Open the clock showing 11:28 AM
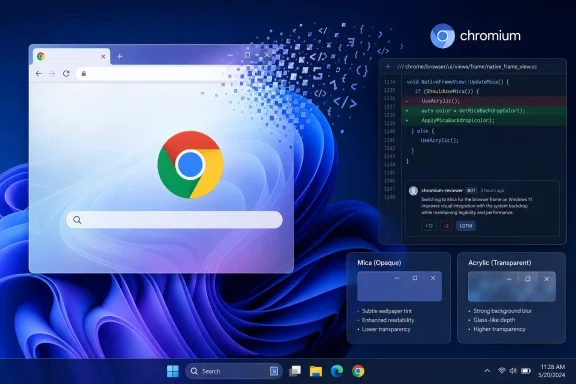Image resolution: width=576 pixels, height=384 pixels. click(x=552, y=371)
